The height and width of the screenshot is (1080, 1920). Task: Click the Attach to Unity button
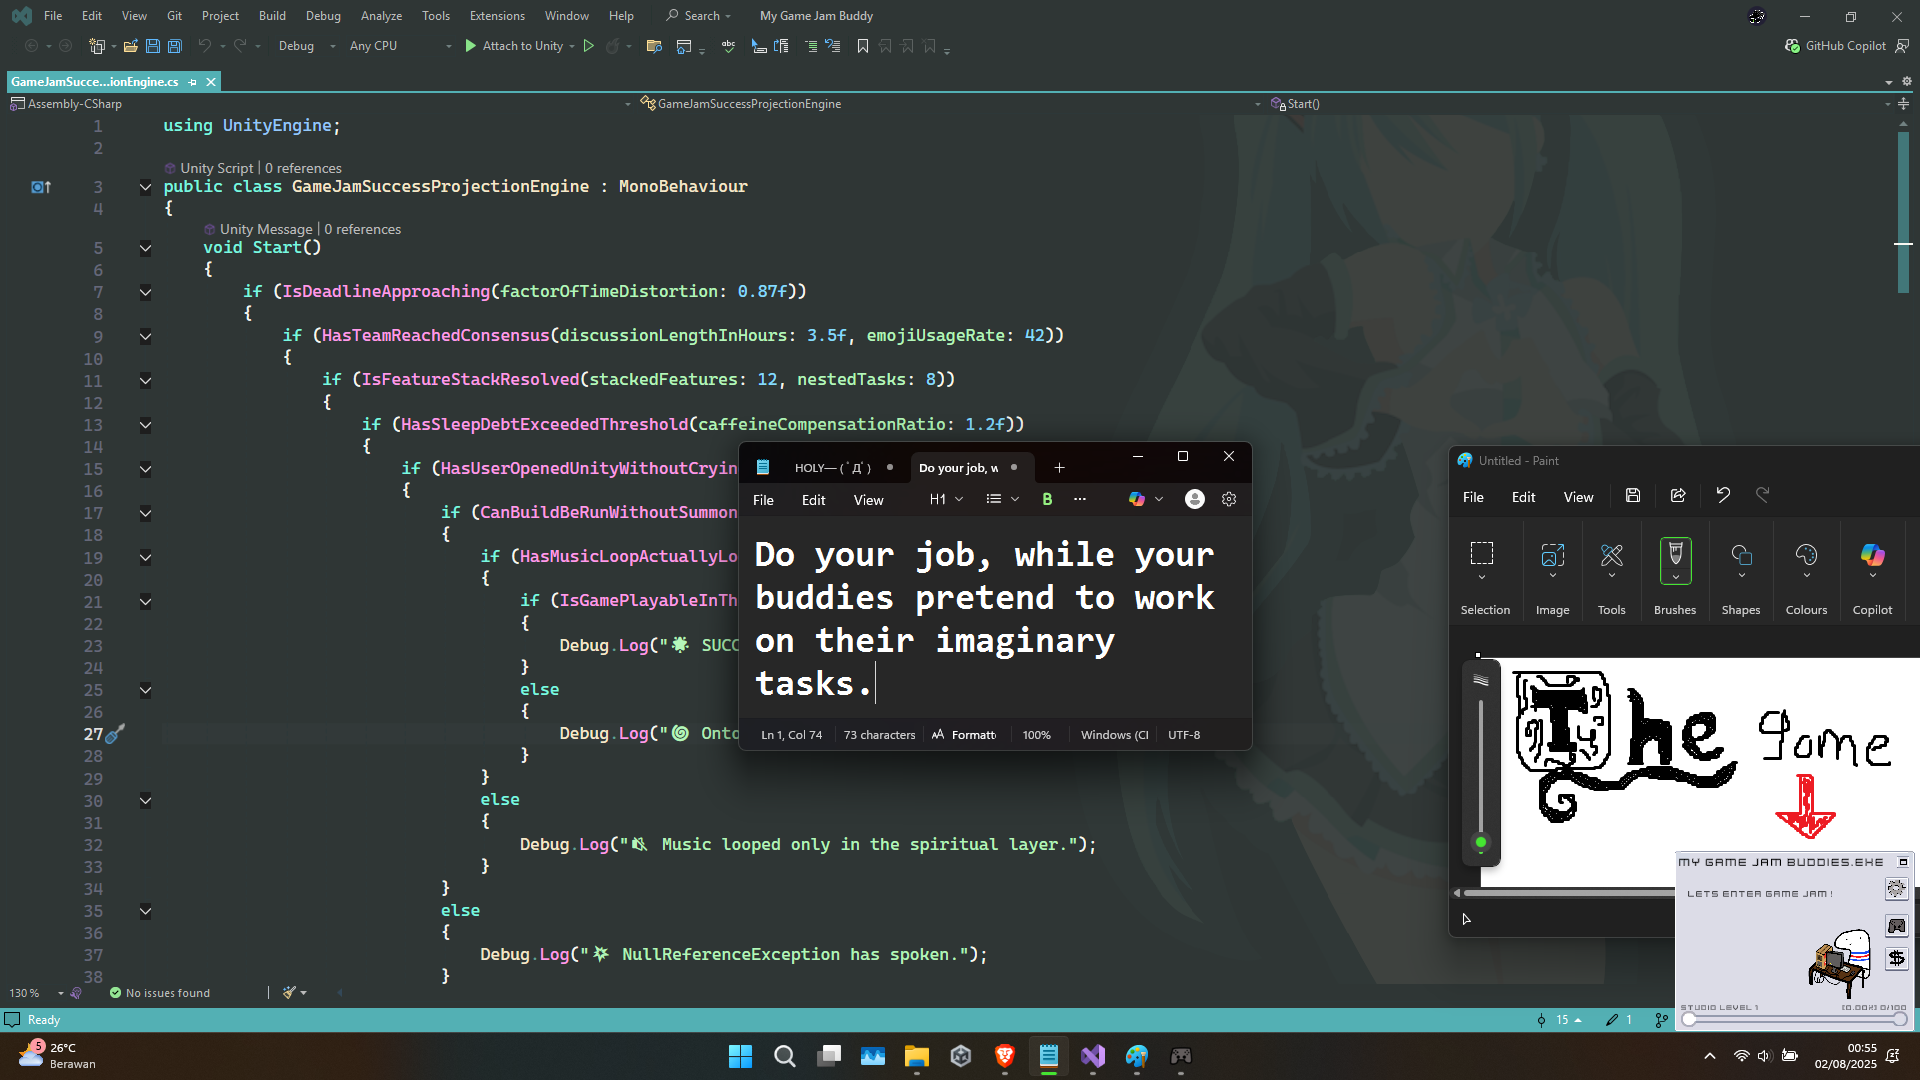pyautogui.click(x=514, y=46)
